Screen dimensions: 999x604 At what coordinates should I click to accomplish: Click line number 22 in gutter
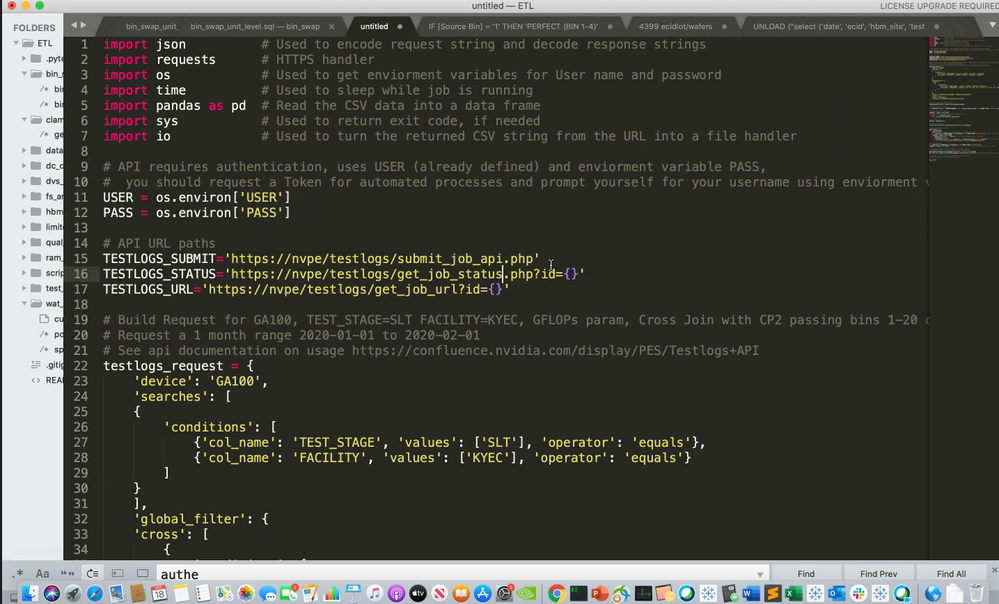(x=81, y=366)
